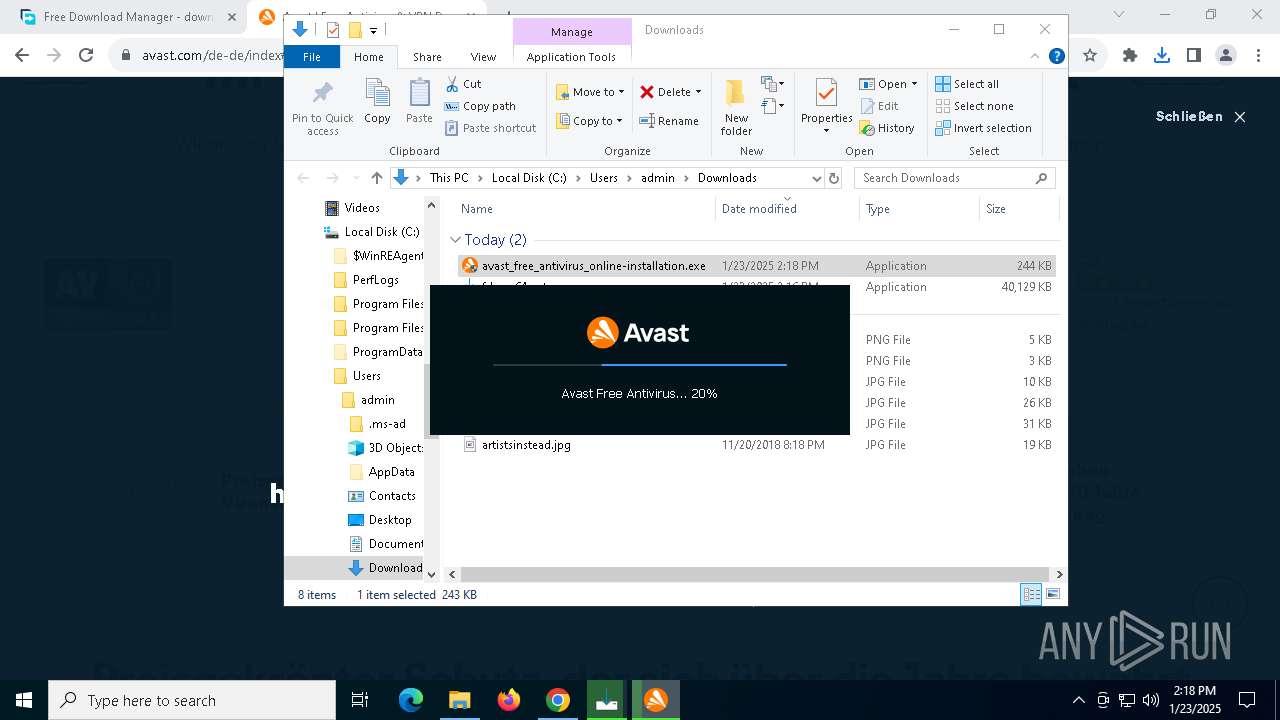Click the Up one level arrow
This screenshot has height=720, width=1280.
[x=376, y=178]
